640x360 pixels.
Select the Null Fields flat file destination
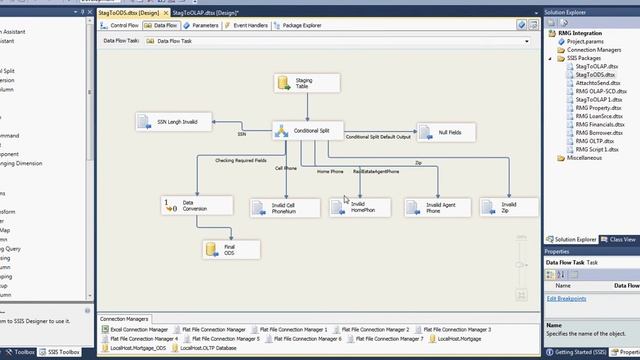446,132
